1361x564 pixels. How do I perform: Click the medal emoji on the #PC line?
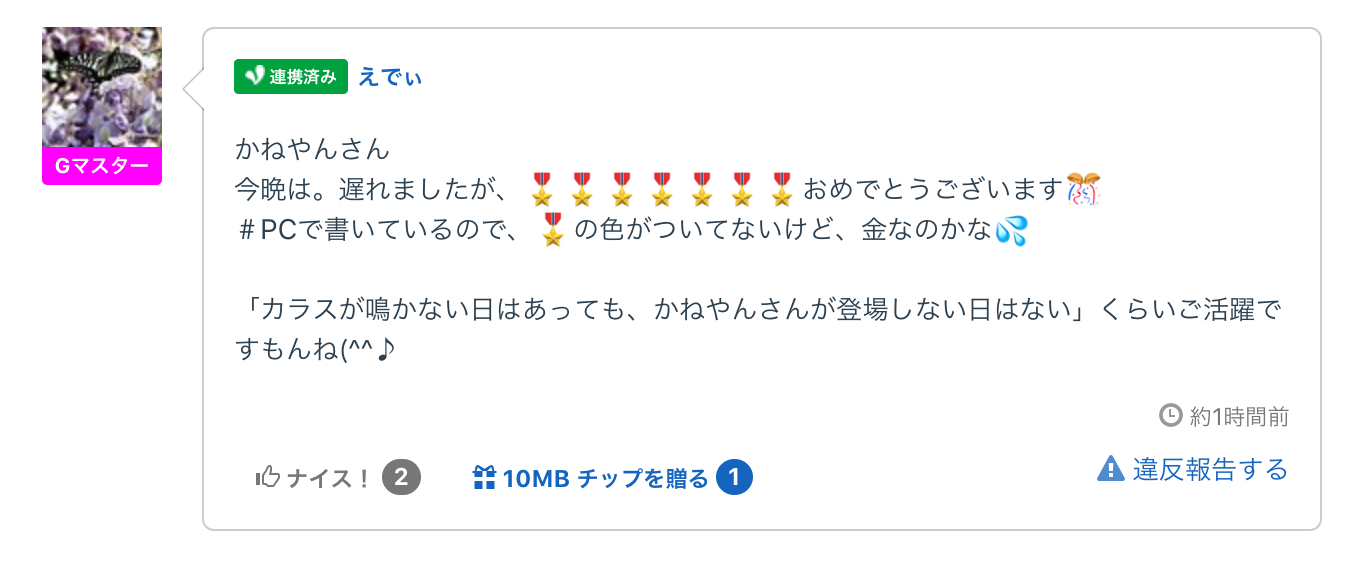(x=553, y=231)
